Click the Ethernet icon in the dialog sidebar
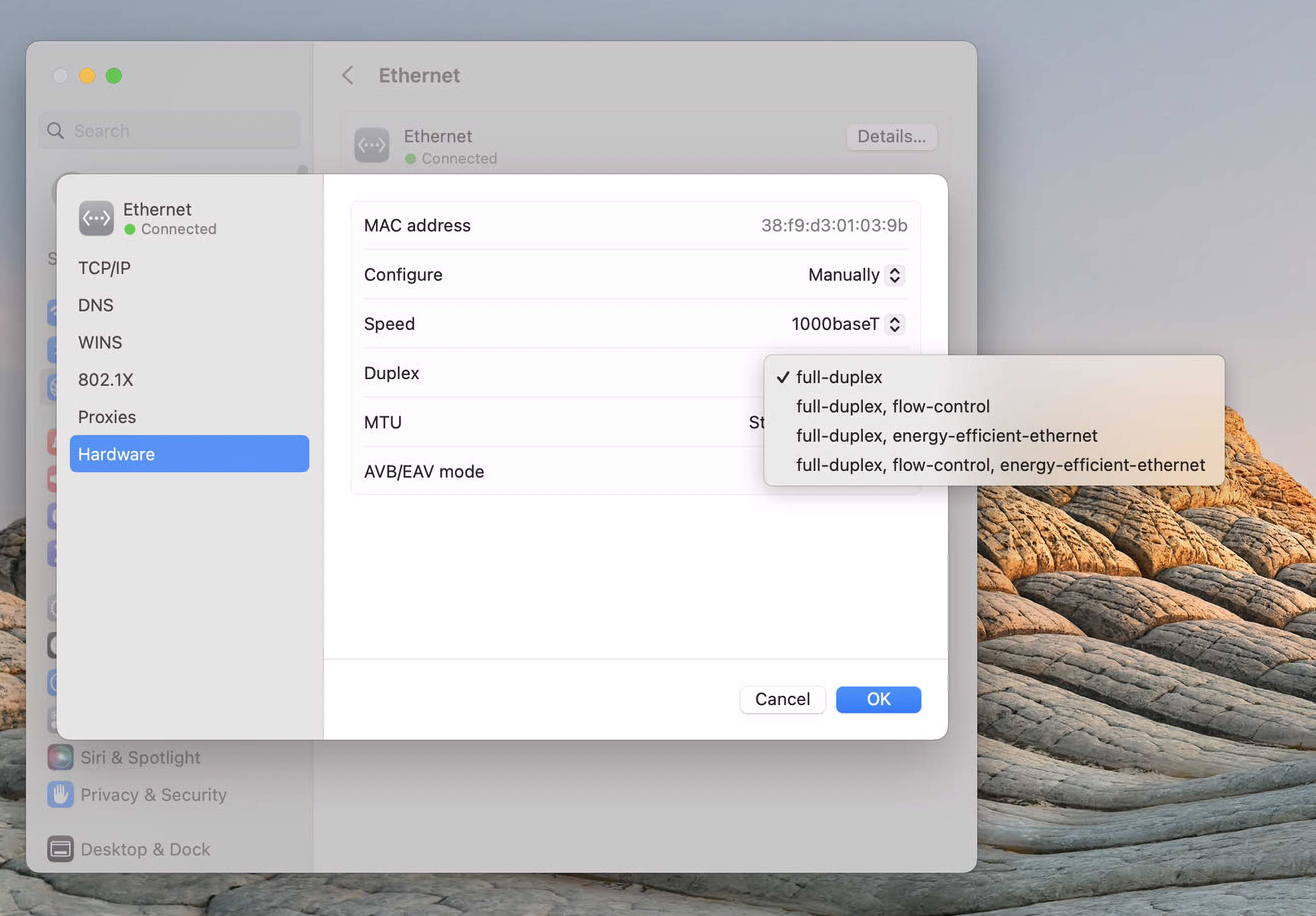1316x916 pixels. click(x=96, y=218)
